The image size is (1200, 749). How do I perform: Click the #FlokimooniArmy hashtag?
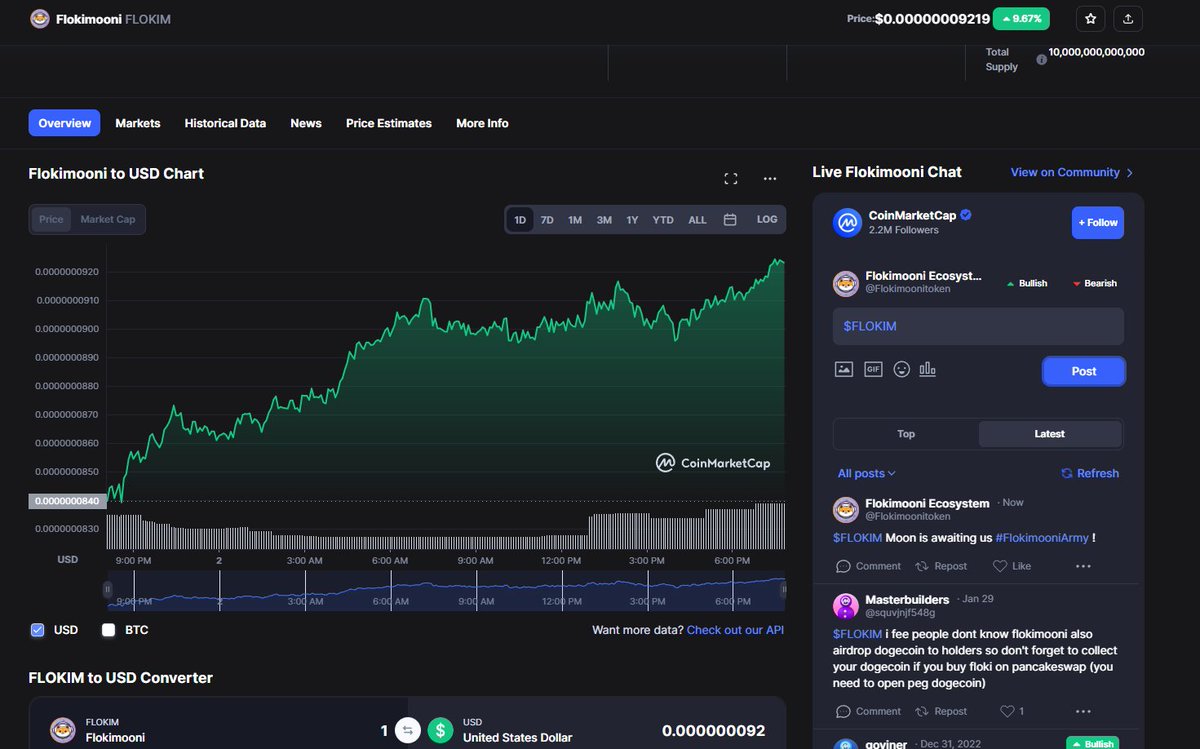click(x=1042, y=538)
